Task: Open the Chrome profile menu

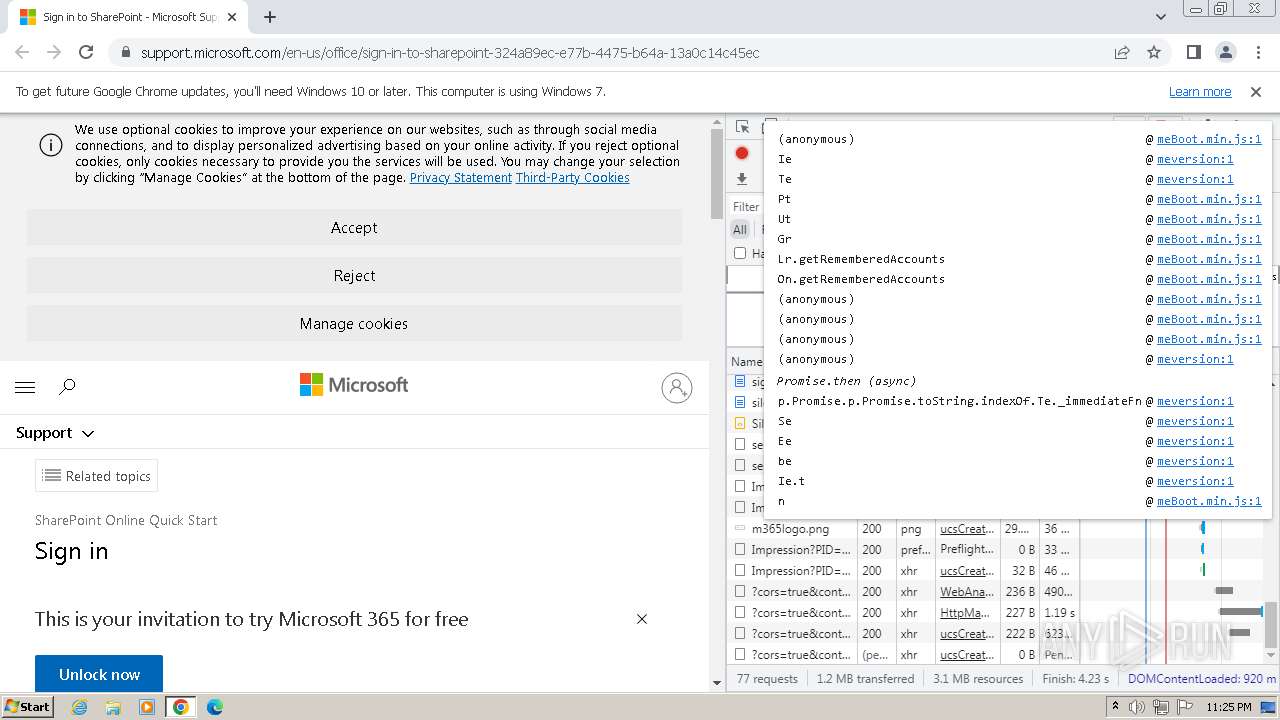Action: point(1226,52)
